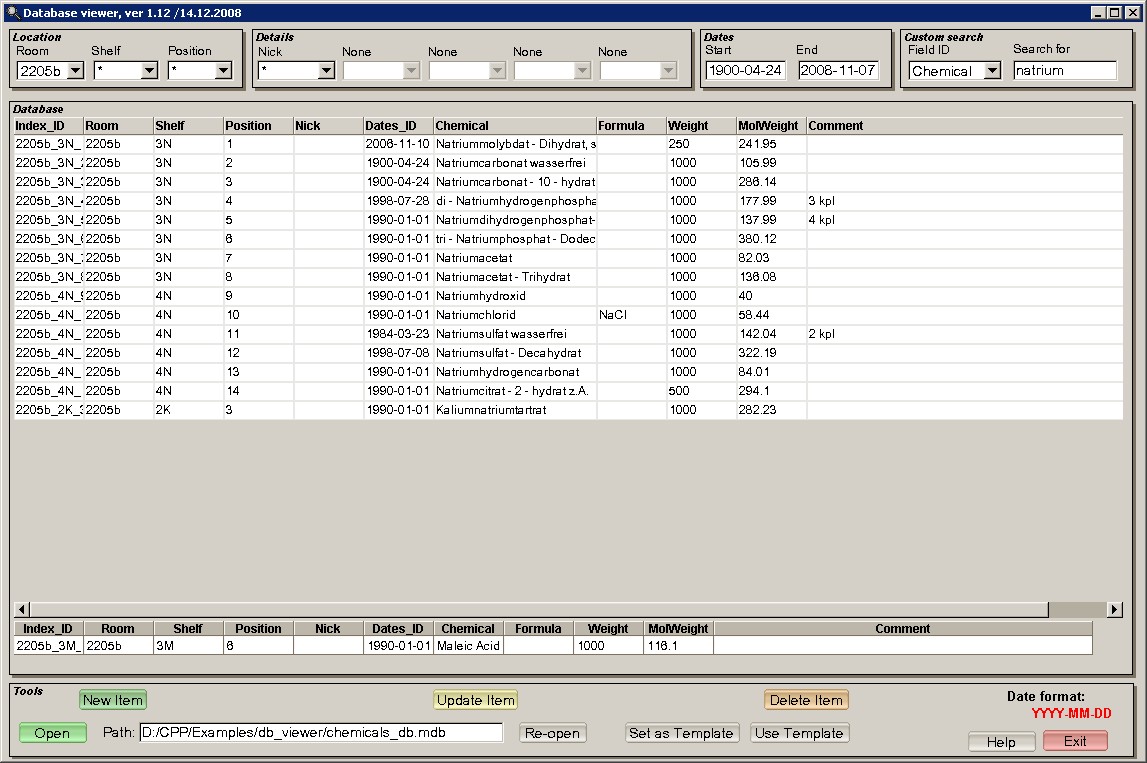
Task: Click the database Path input field
Action: pyautogui.click(x=321, y=732)
